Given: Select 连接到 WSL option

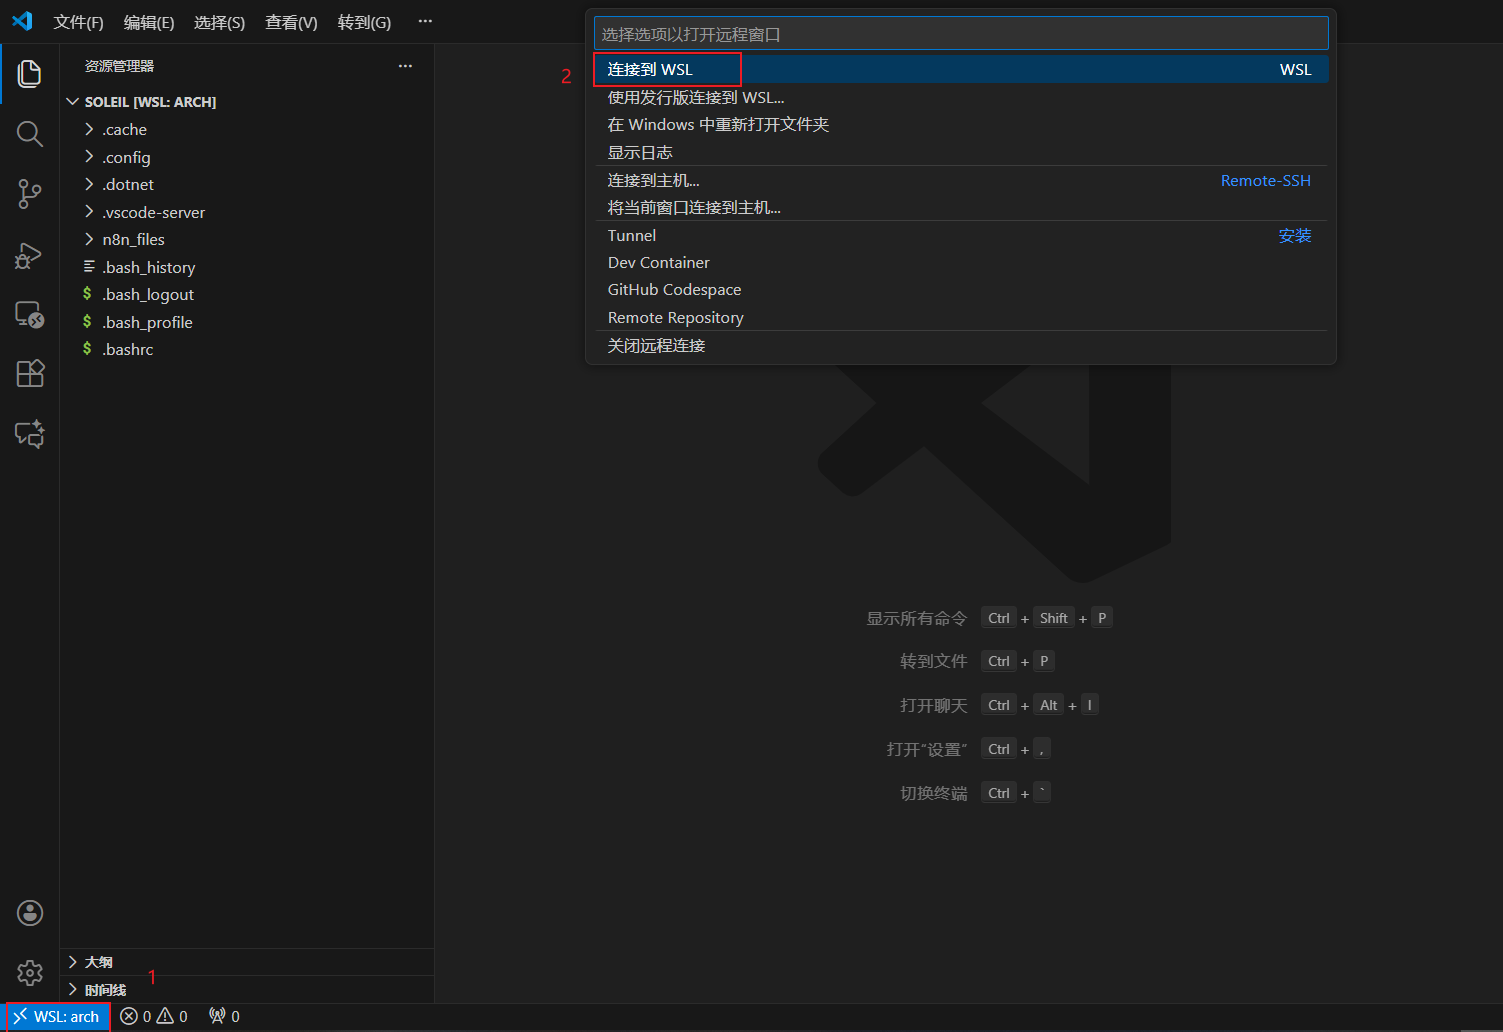Looking at the screenshot, I should (x=650, y=70).
